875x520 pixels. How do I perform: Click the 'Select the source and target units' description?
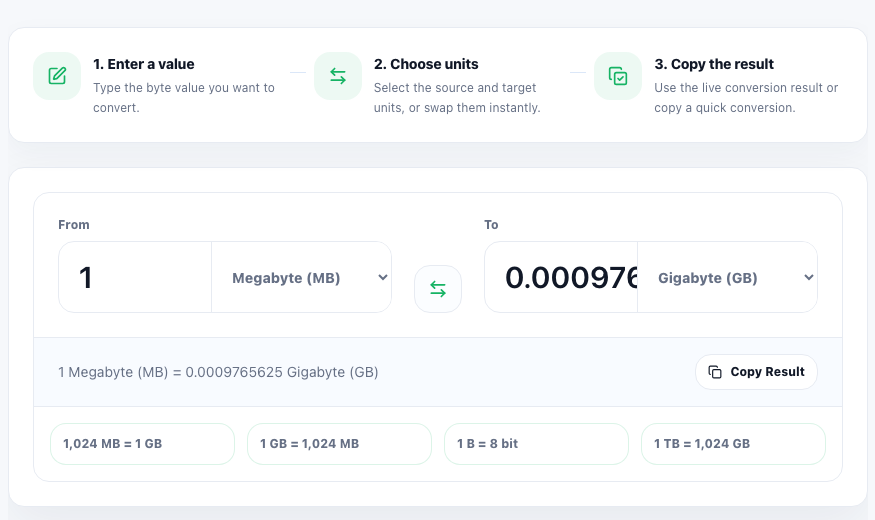[457, 98]
